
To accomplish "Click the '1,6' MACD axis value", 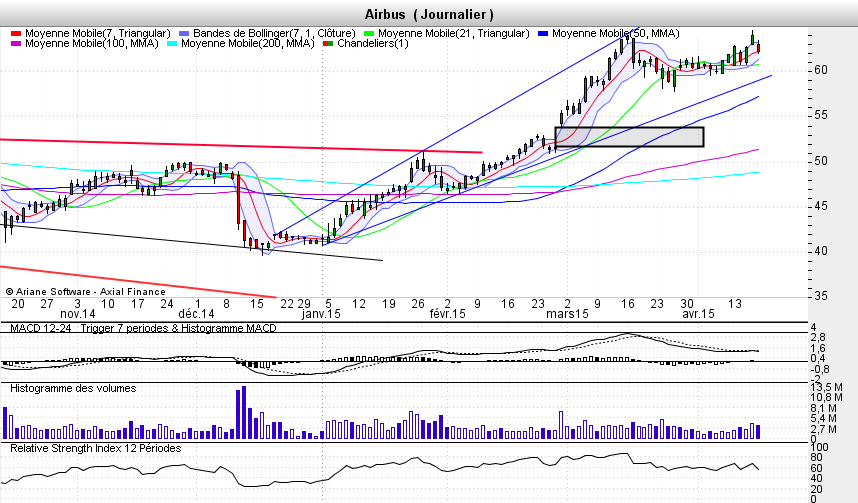I will (818, 348).
